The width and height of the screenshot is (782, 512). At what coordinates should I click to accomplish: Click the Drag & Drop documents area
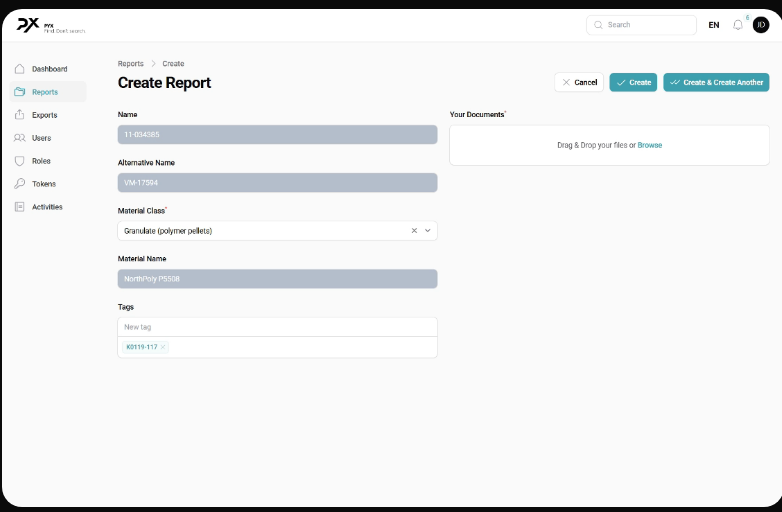pyautogui.click(x=609, y=145)
